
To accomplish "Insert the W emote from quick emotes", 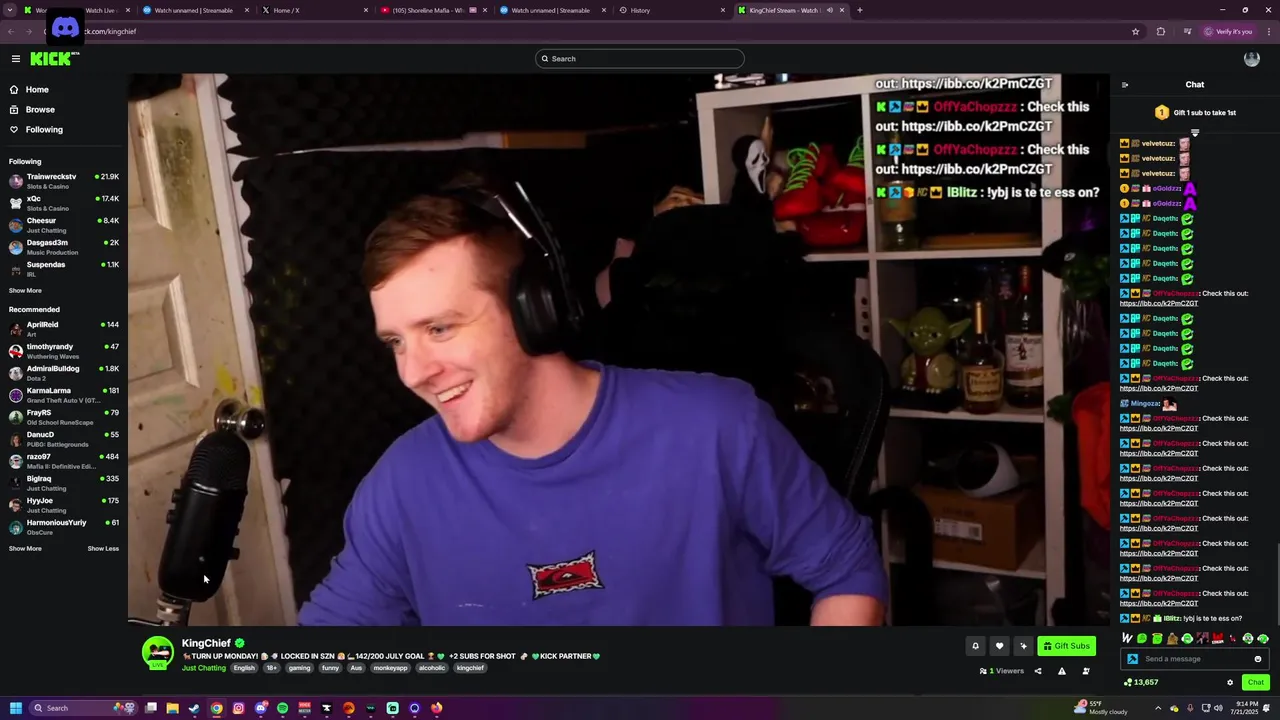I will (1128, 638).
